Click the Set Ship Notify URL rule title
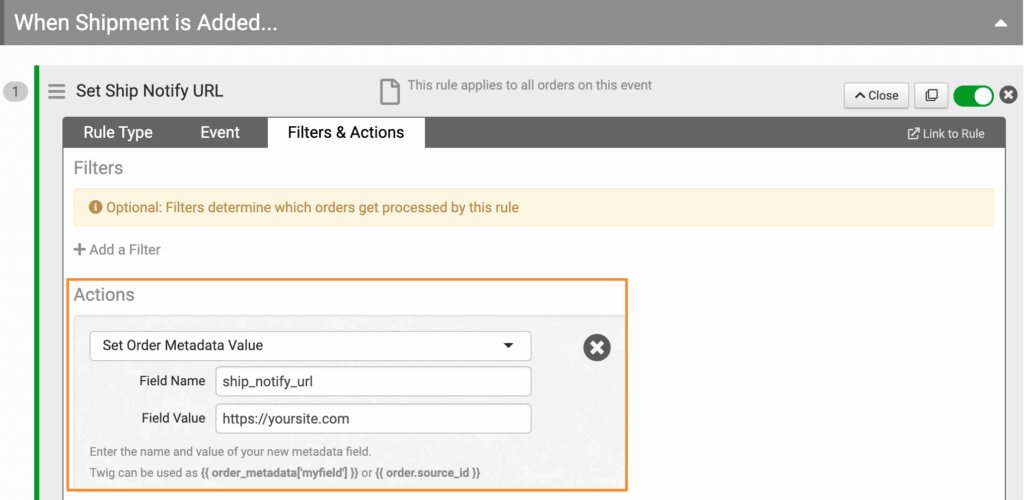Viewport: 1024px width, 500px height. 150,91
